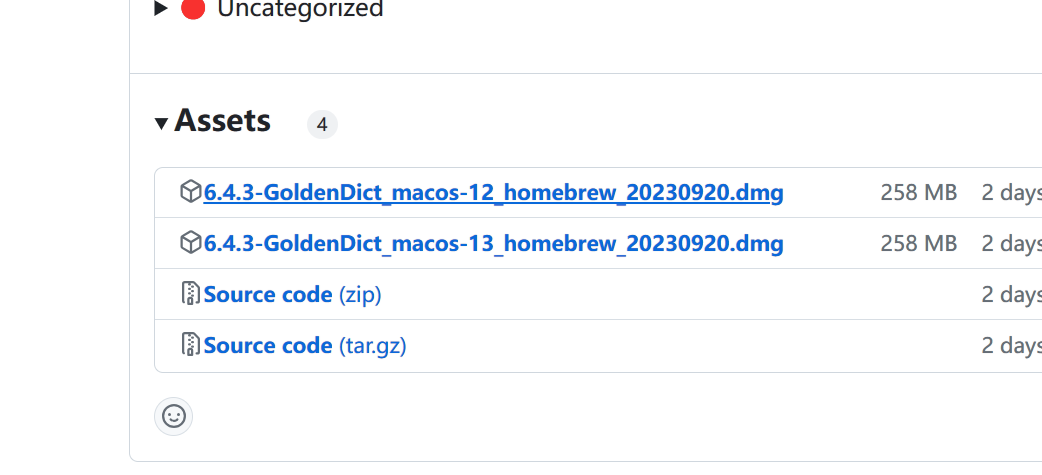Click the Assets count badge showing 4

(x=322, y=124)
